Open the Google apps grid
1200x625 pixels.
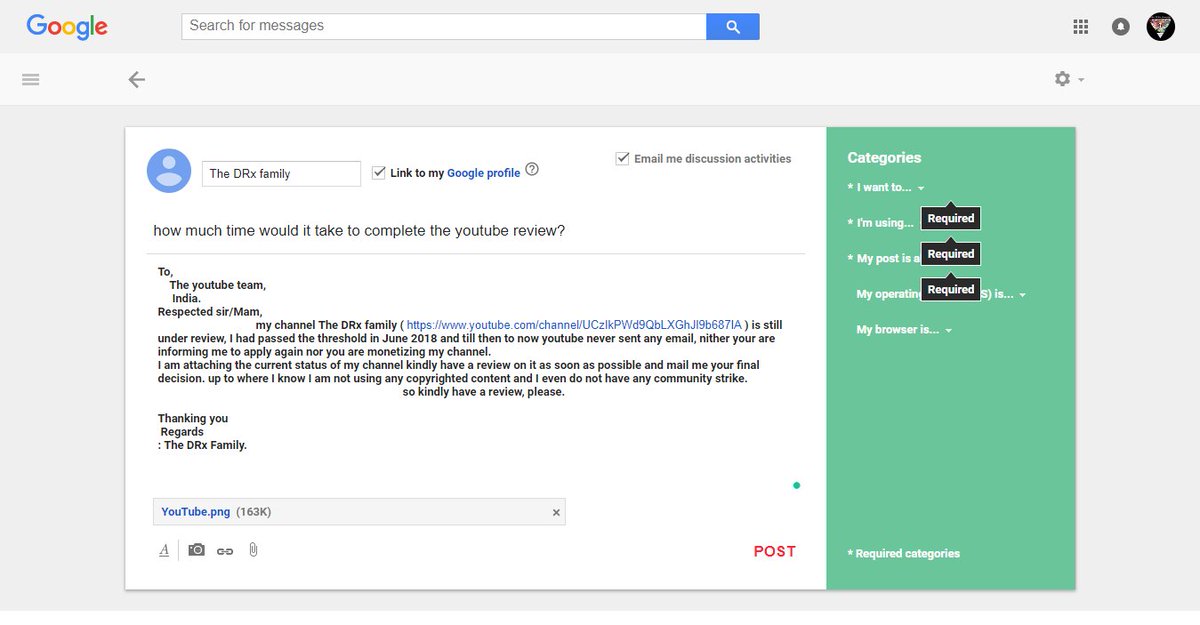click(x=1080, y=27)
